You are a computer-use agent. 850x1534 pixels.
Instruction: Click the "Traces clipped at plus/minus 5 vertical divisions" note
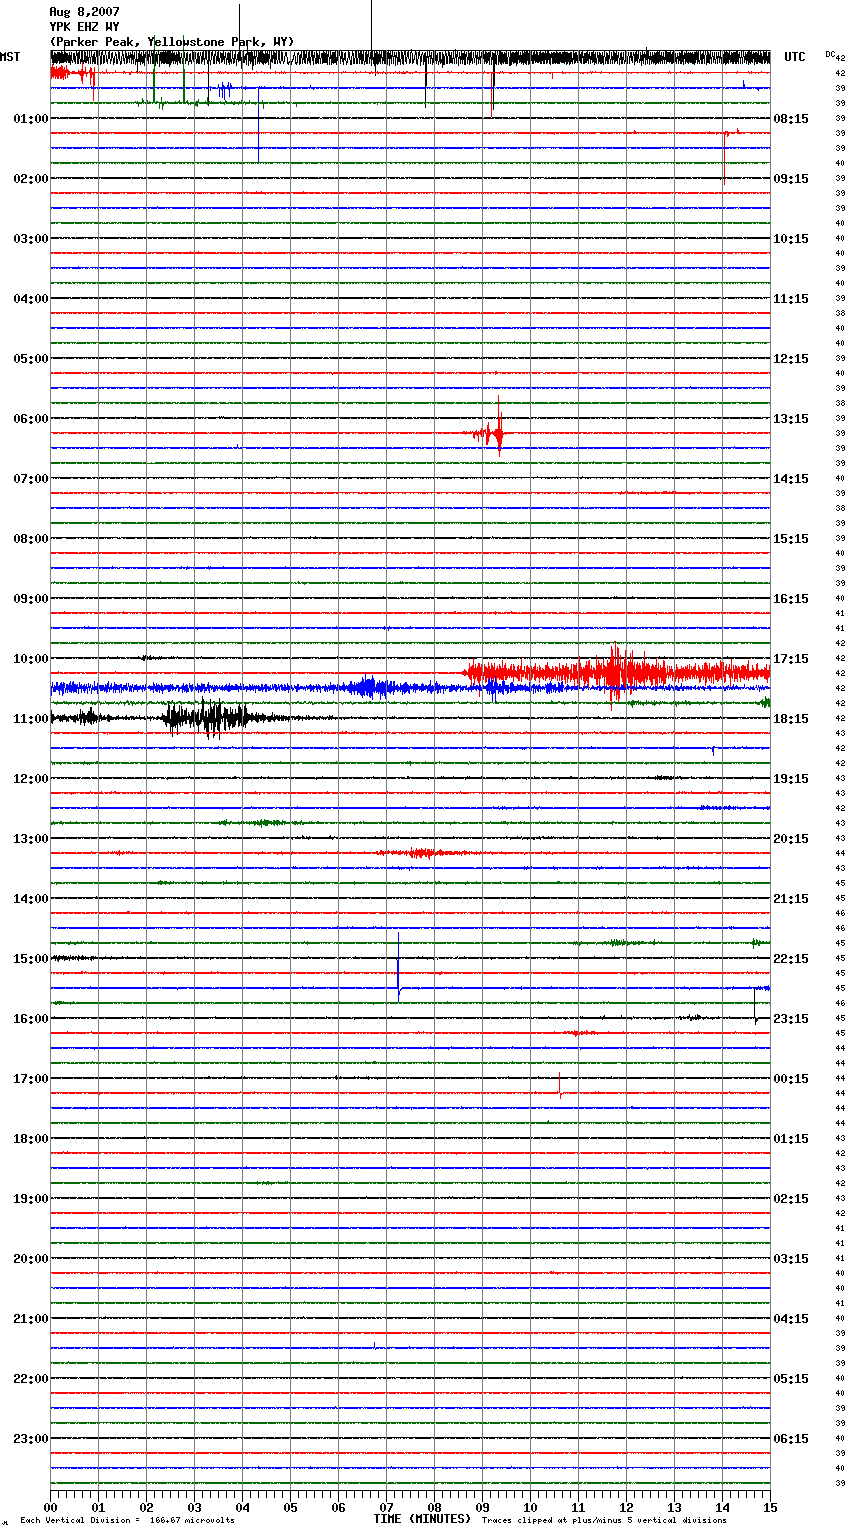604,1520
